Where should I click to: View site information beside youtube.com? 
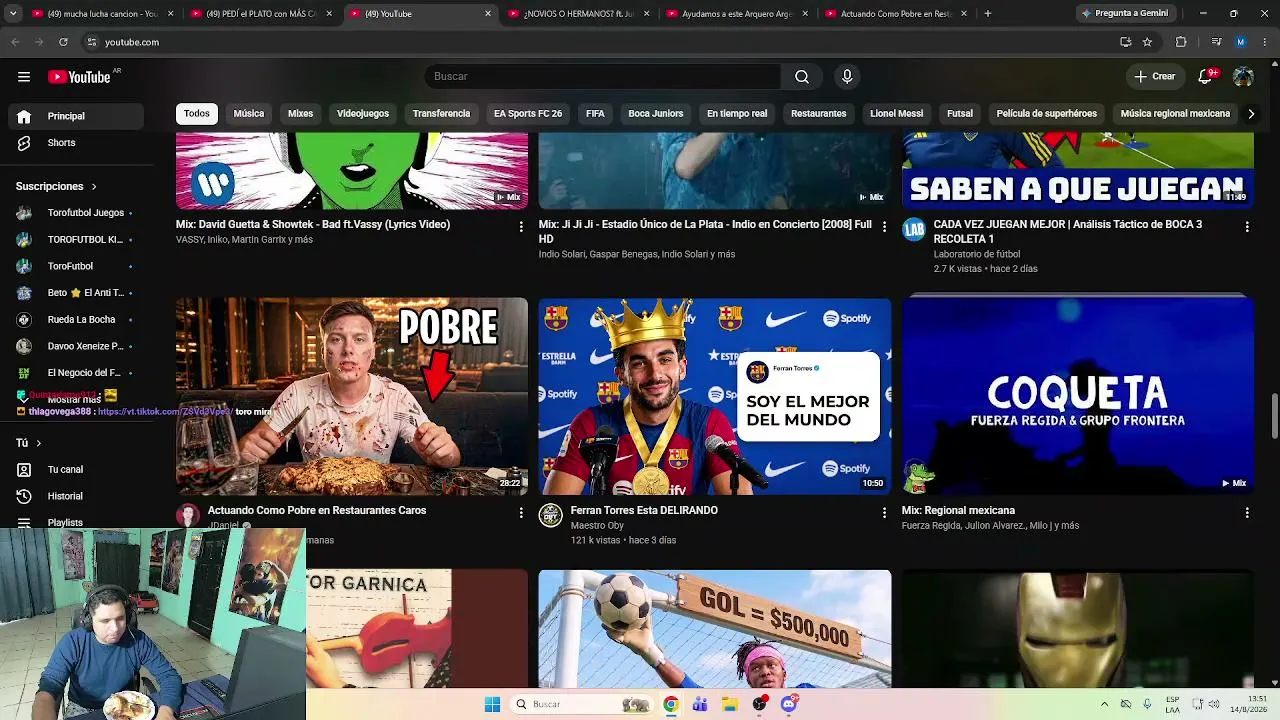pyautogui.click(x=91, y=42)
